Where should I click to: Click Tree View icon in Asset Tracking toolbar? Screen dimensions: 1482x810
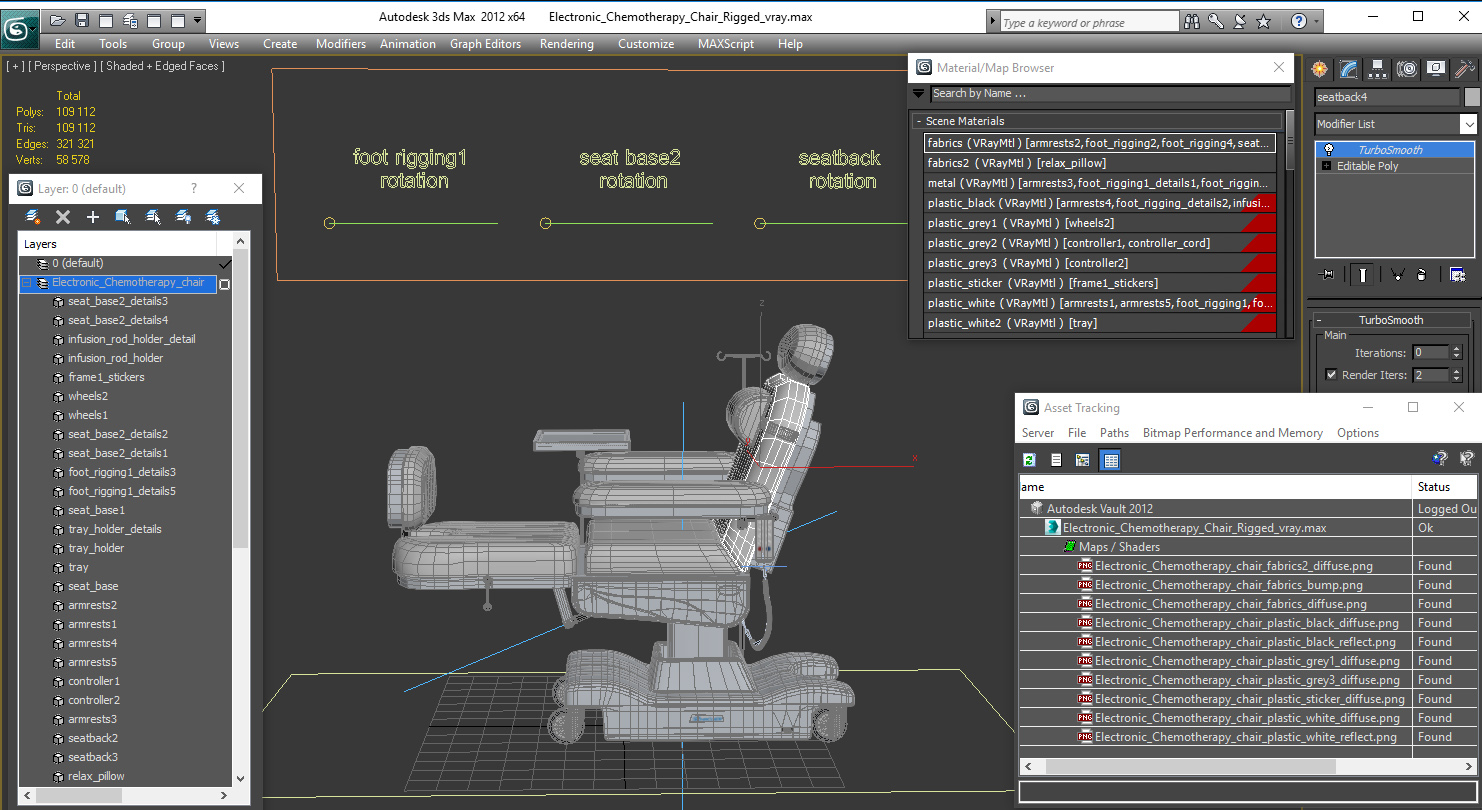coord(1082,460)
